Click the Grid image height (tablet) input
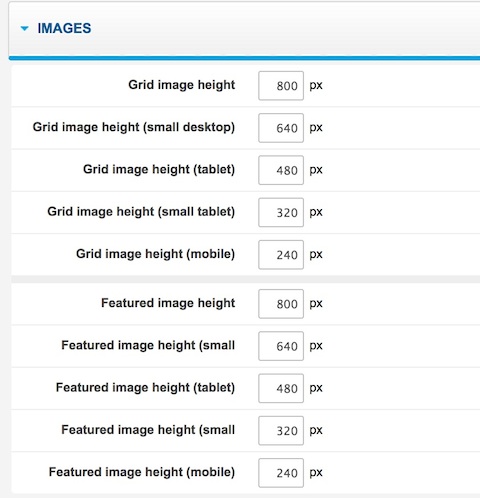Image resolution: width=480 pixels, height=498 pixels. 281,170
